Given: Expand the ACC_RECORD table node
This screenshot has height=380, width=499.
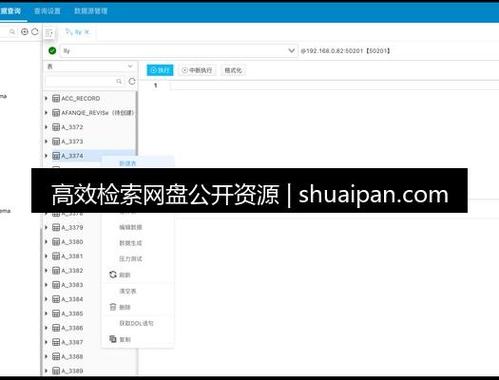Looking at the screenshot, I should (x=46, y=98).
